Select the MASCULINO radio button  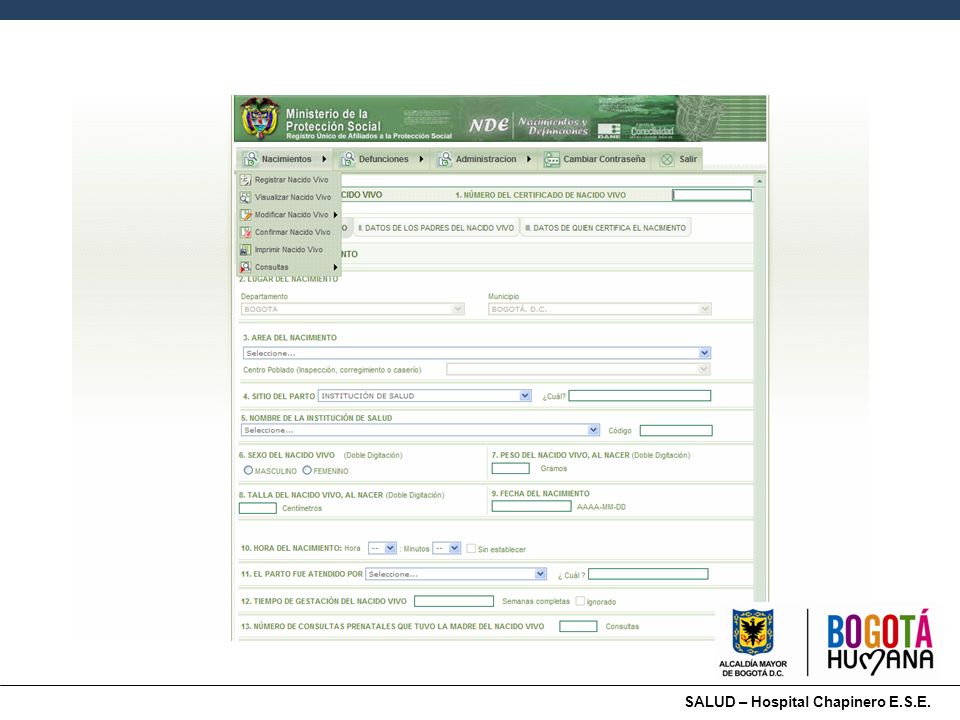248,470
